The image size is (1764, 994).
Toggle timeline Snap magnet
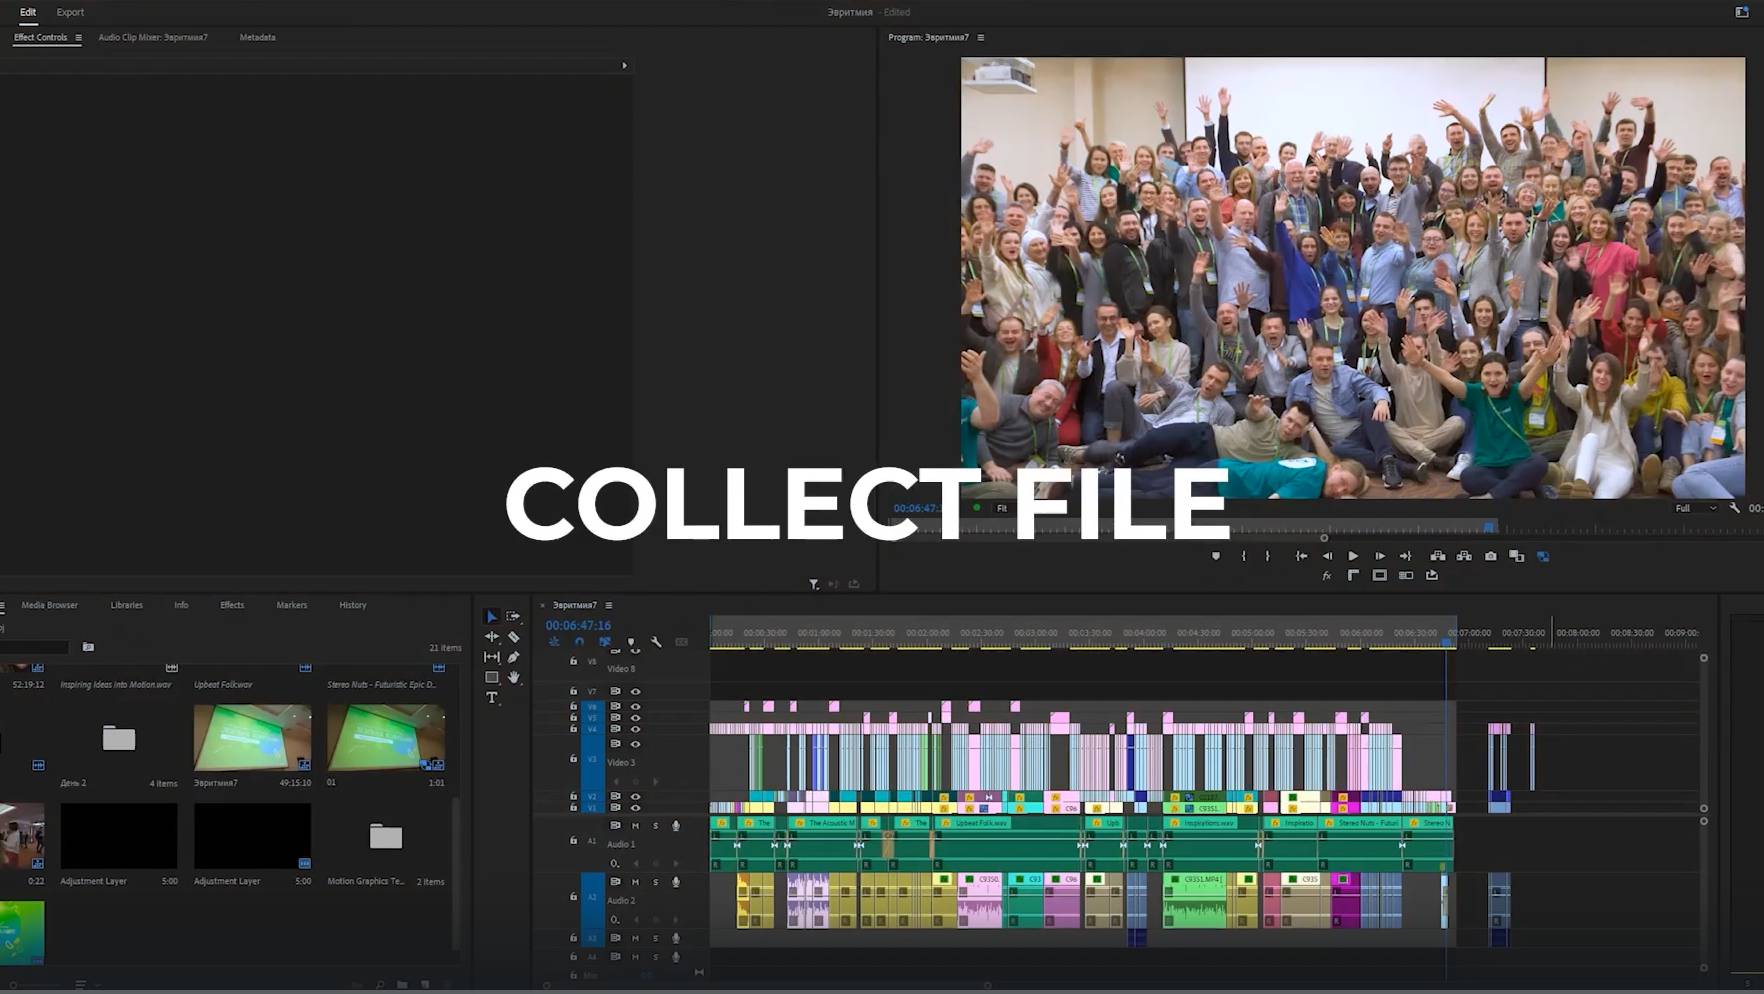pos(579,642)
